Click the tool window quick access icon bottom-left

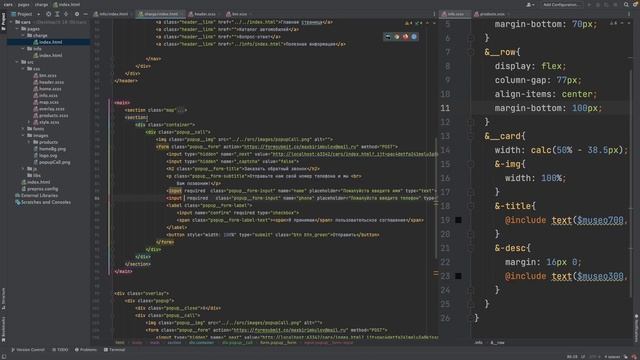[x=4, y=357]
